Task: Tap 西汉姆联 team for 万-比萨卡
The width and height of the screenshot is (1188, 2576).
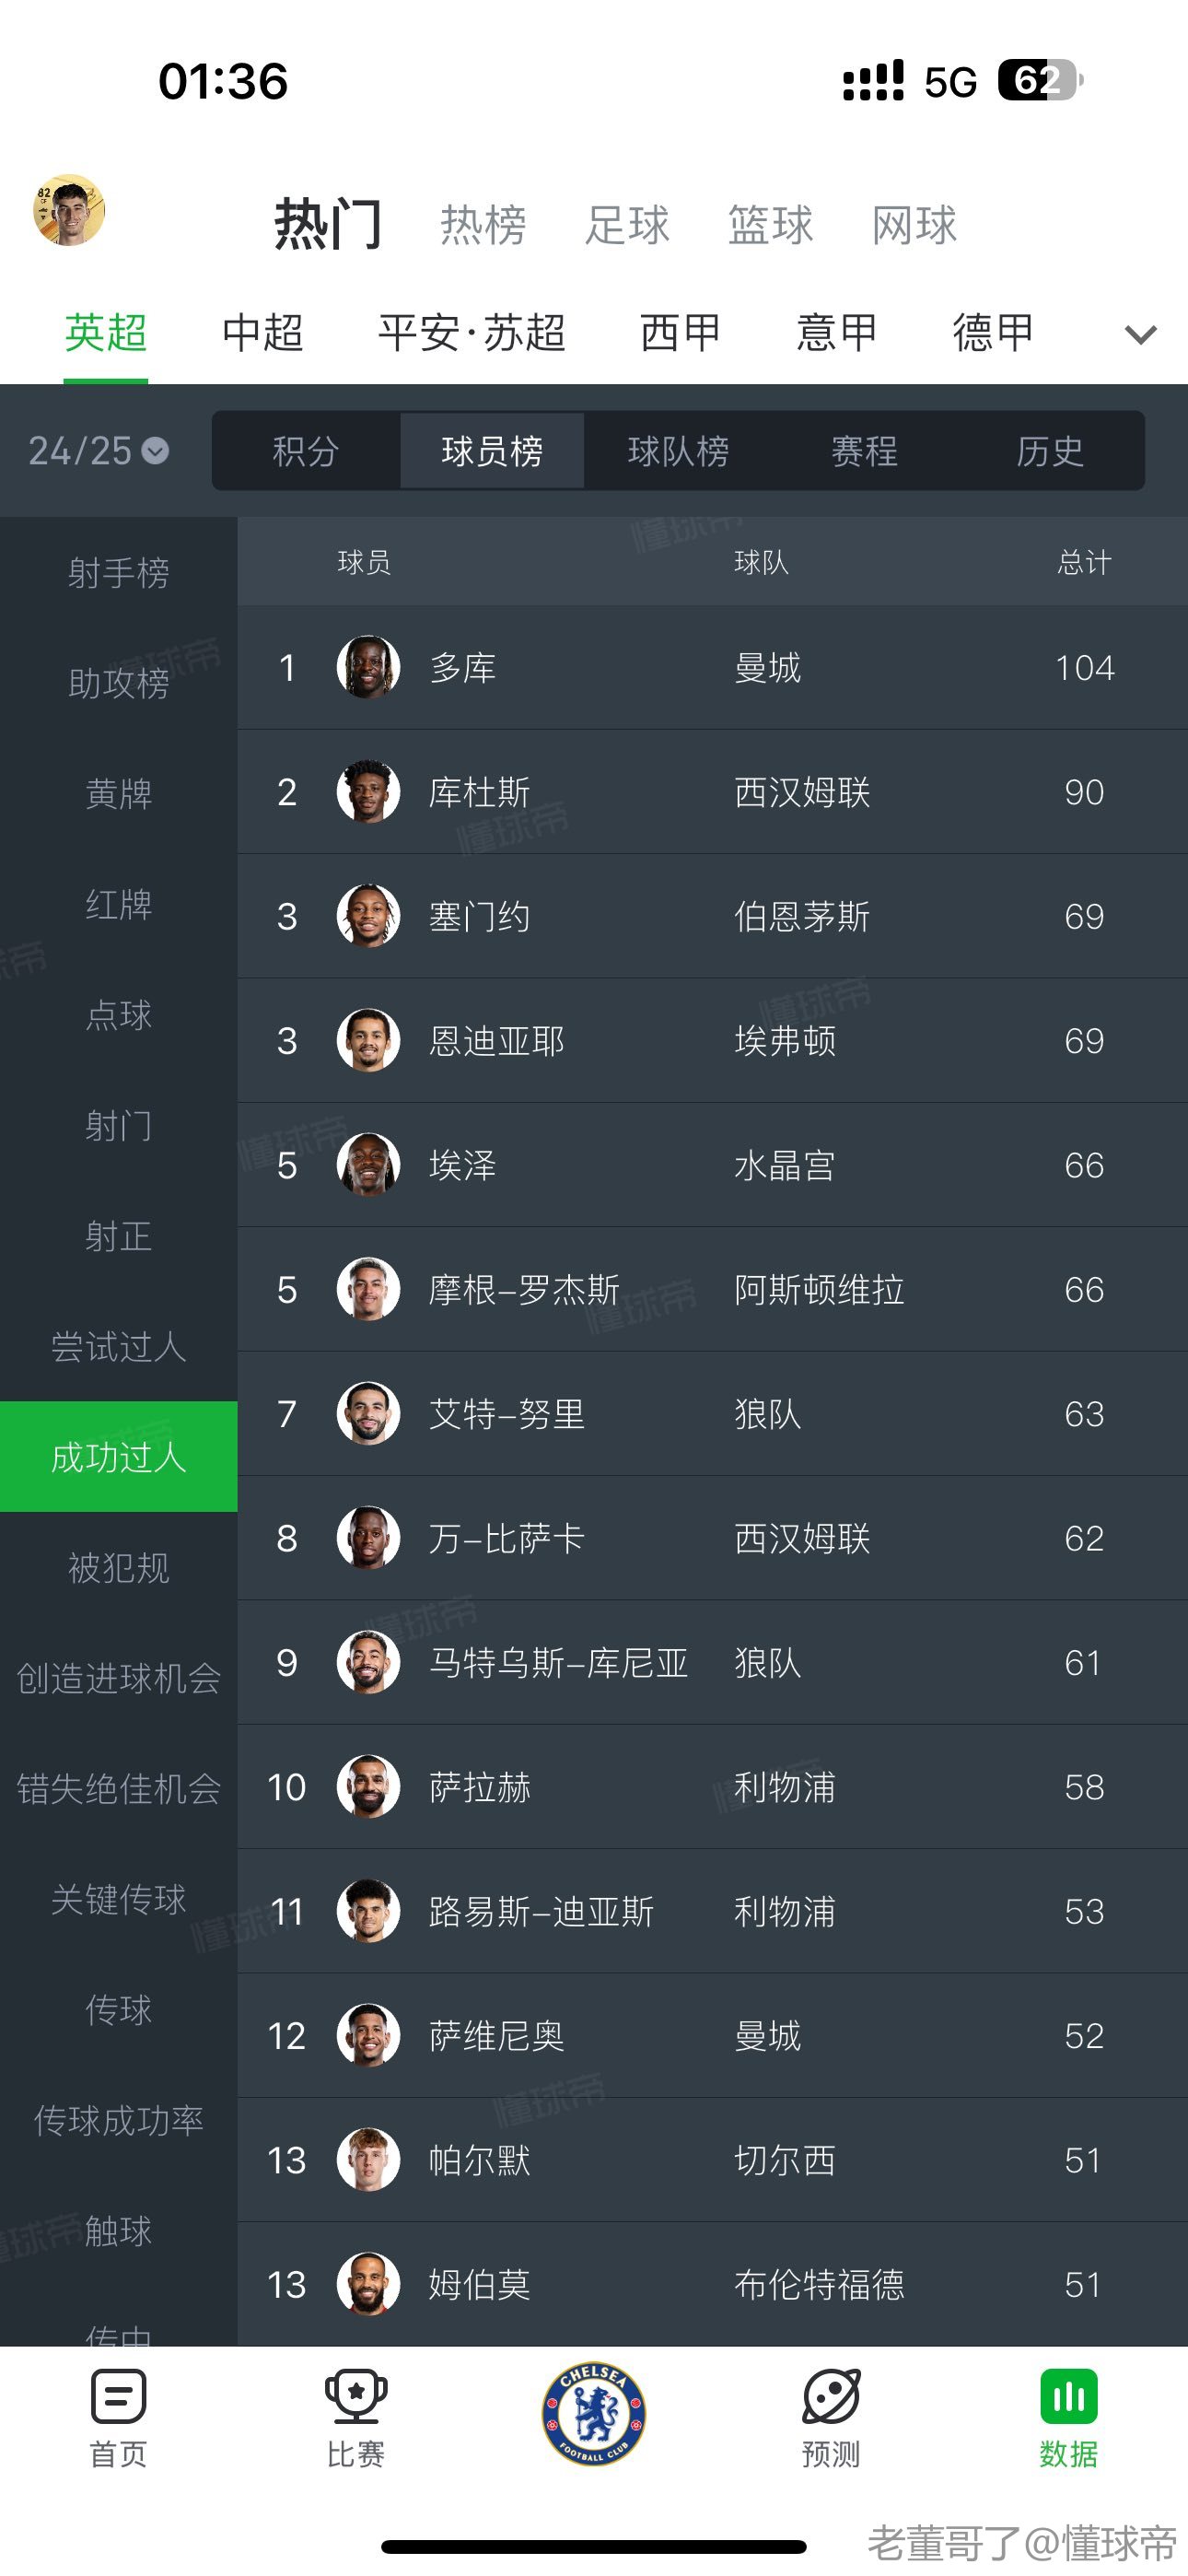Action: click(802, 1538)
